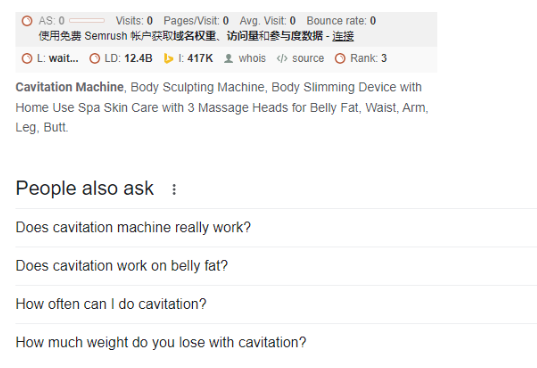
Task: Click the Rank circle icon
Action: [340, 59]
